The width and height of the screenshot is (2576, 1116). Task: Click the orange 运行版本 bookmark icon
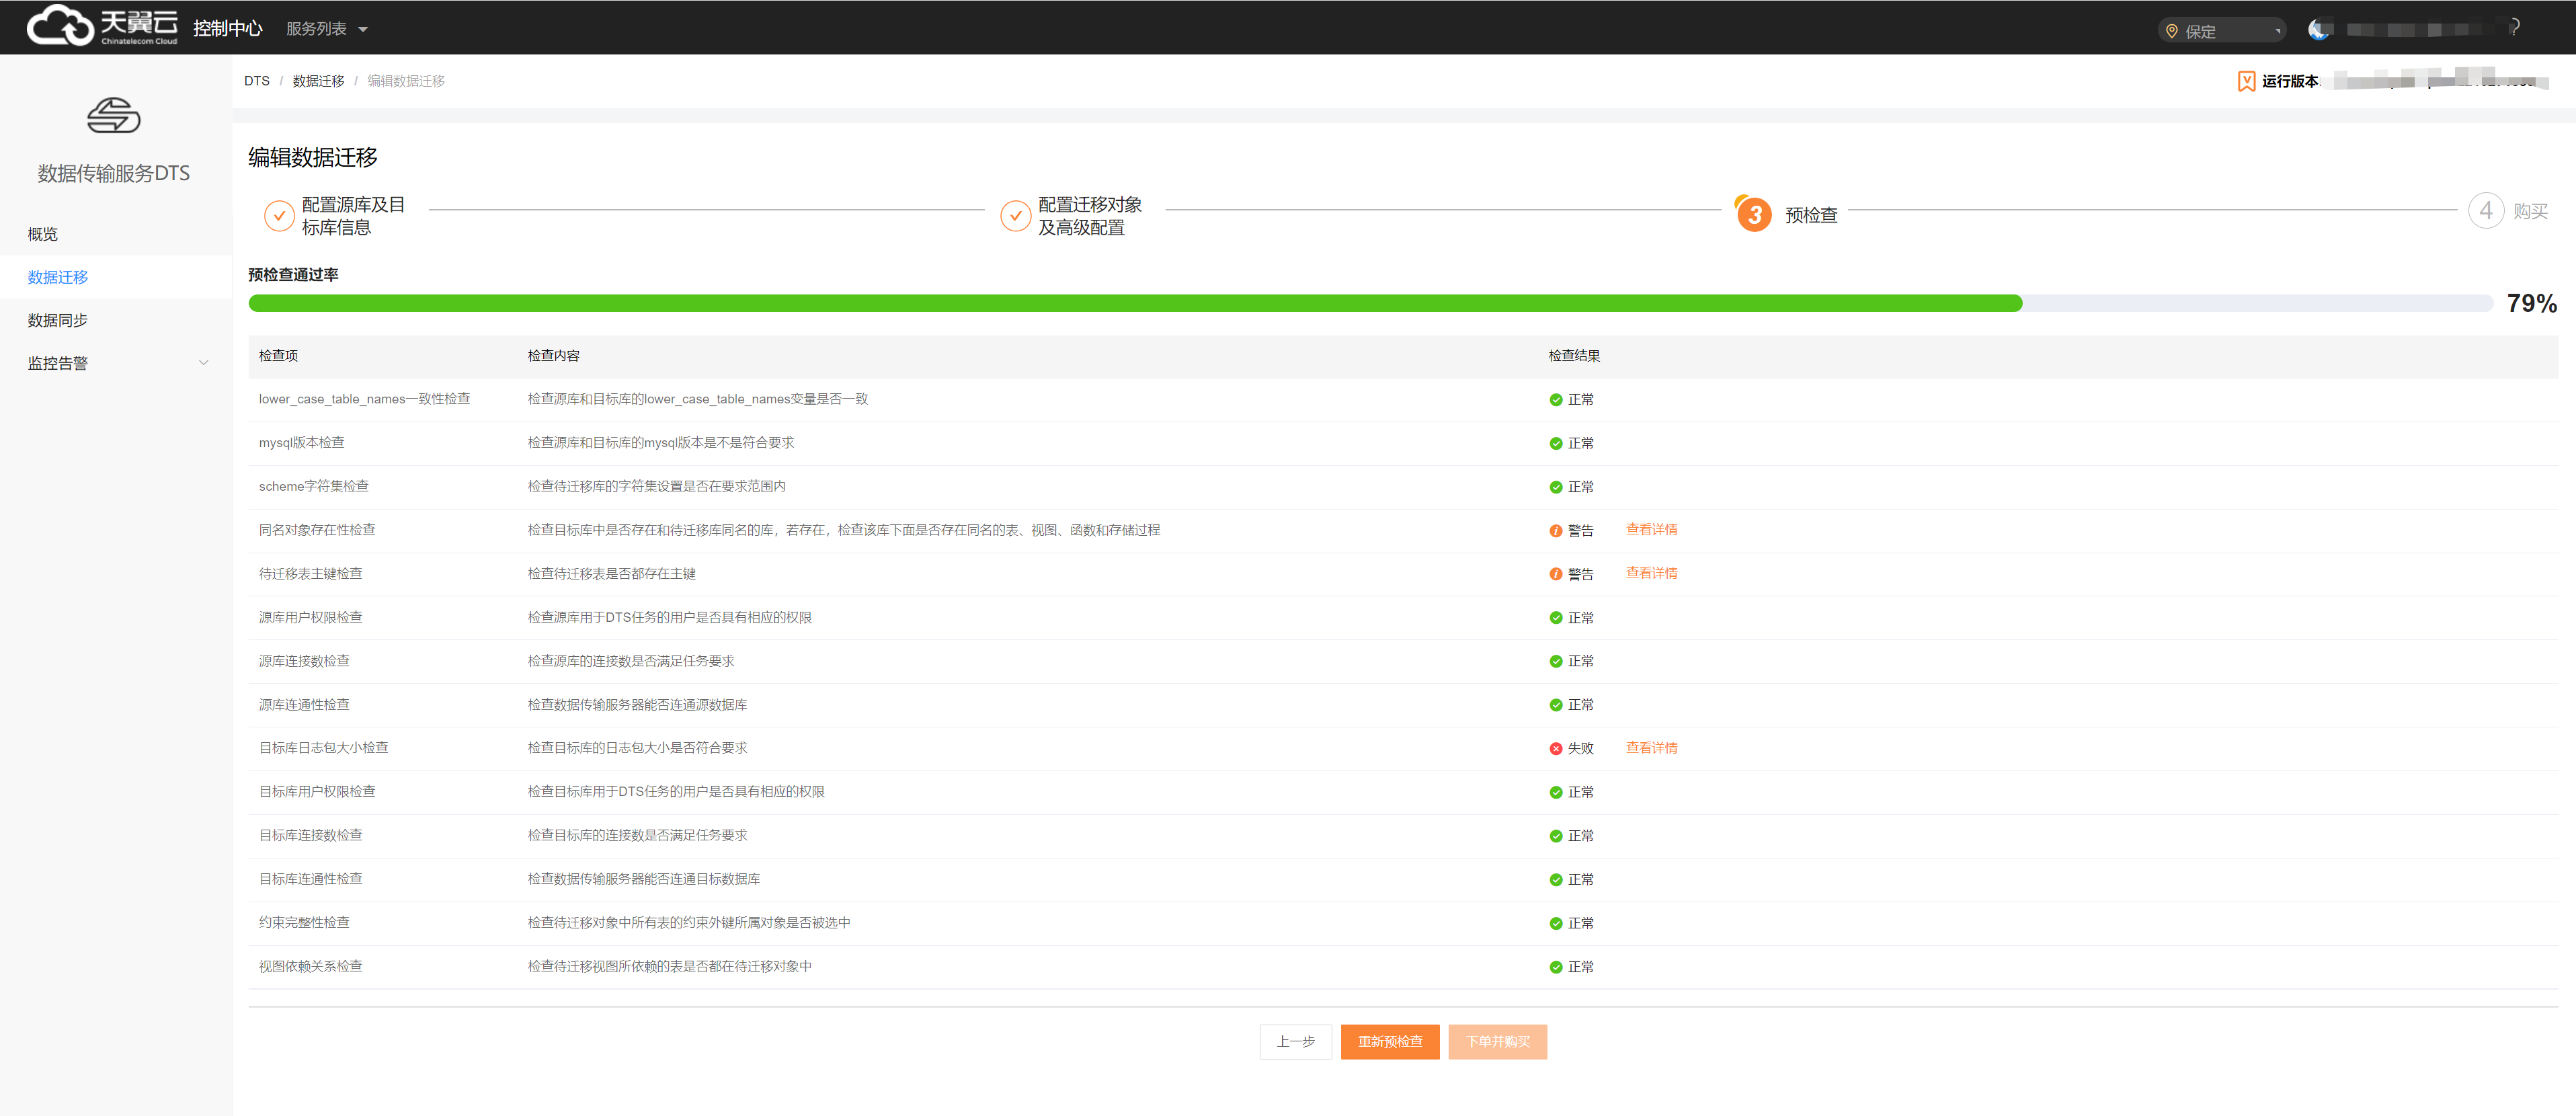coord(2246,81)
